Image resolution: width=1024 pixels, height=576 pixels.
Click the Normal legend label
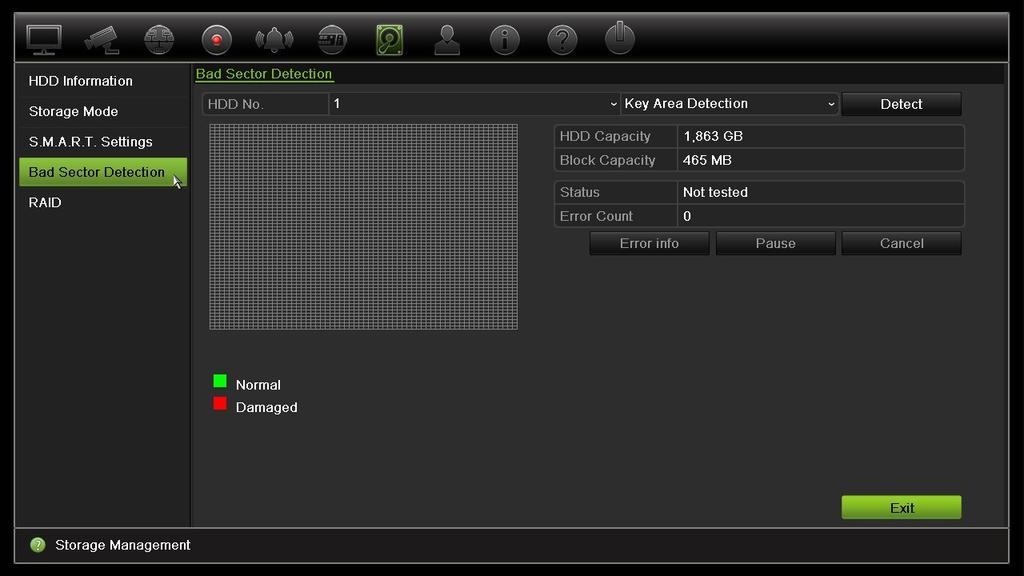pos(258,385)
